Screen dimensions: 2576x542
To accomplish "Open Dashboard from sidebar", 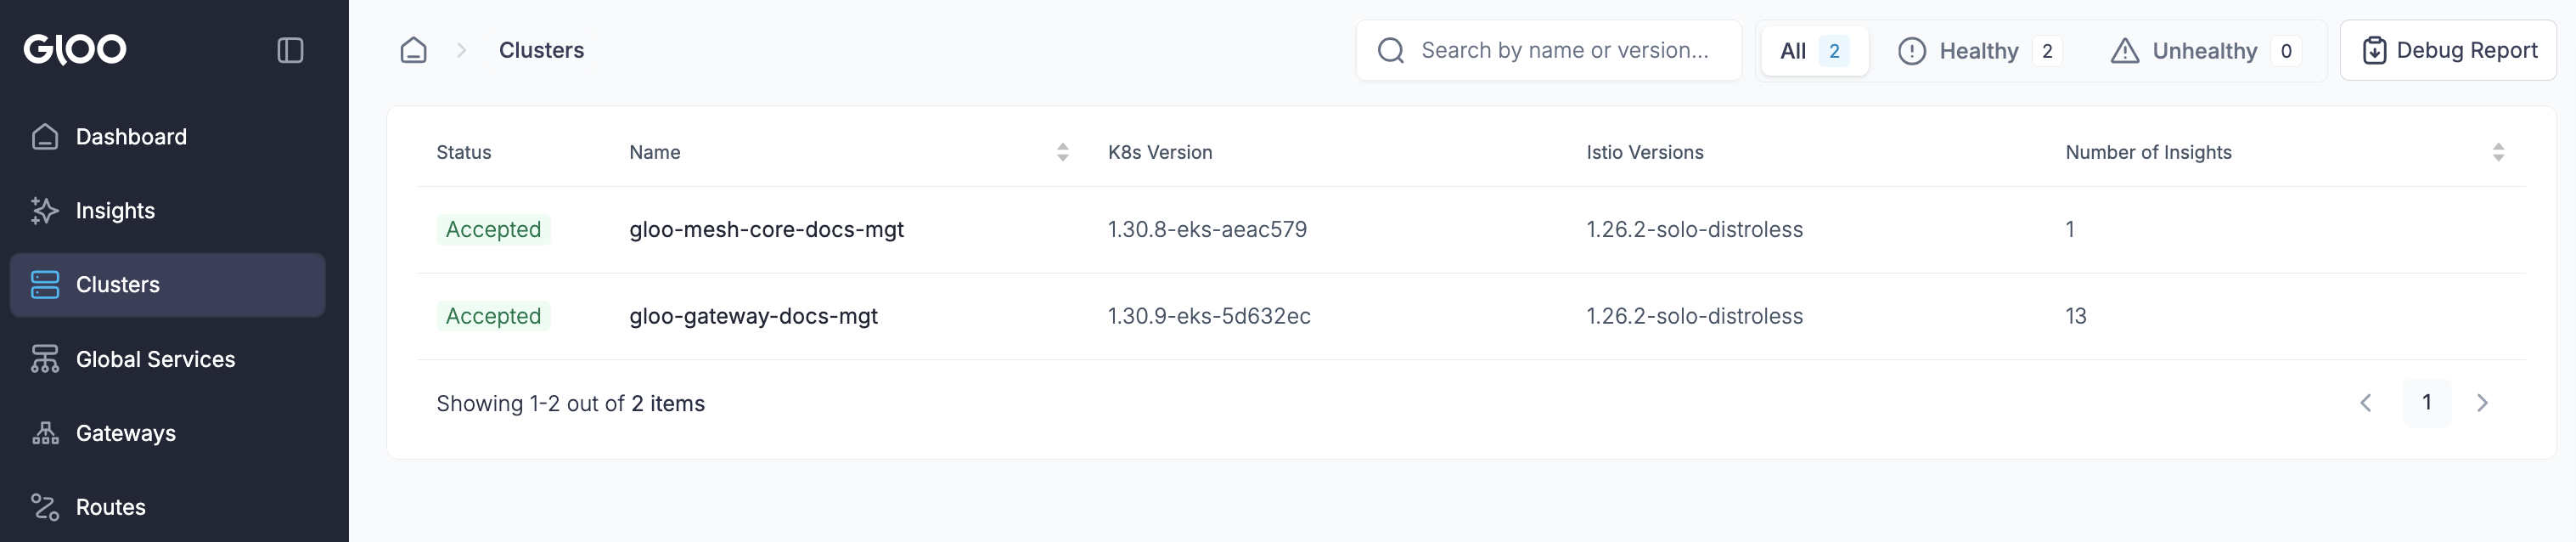I will click(167, 137).
